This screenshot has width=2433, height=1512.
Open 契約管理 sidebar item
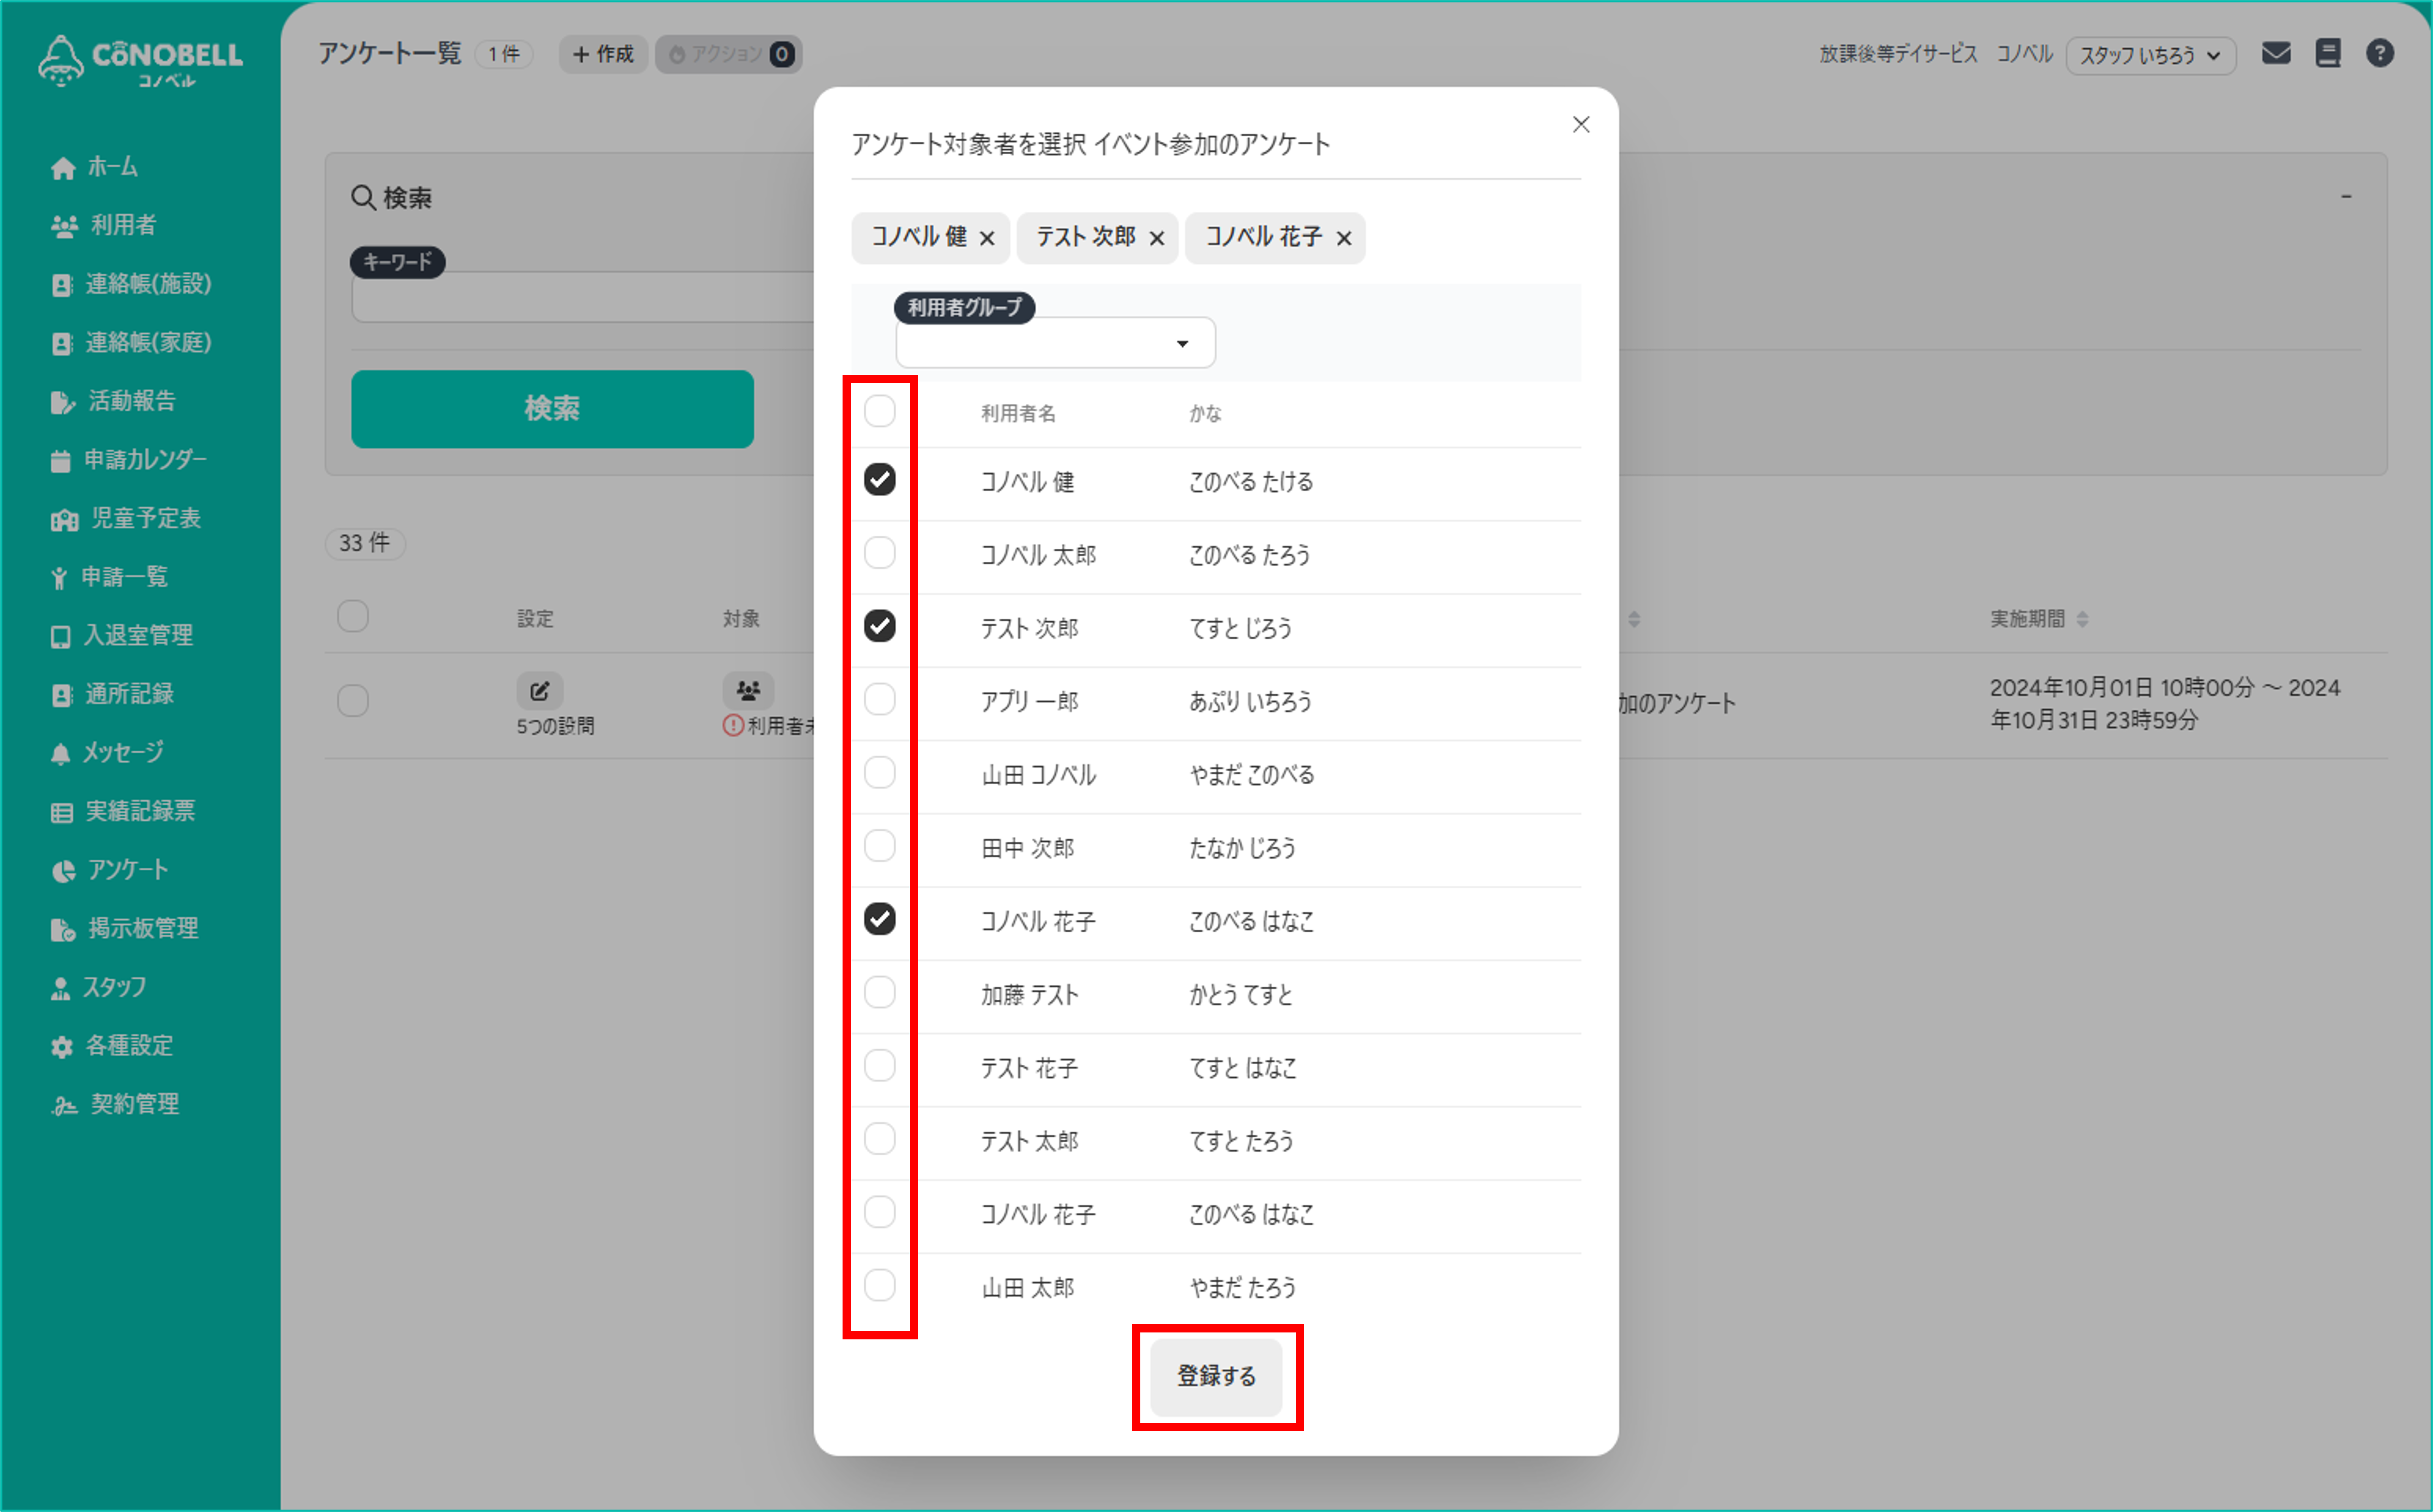115,1104
